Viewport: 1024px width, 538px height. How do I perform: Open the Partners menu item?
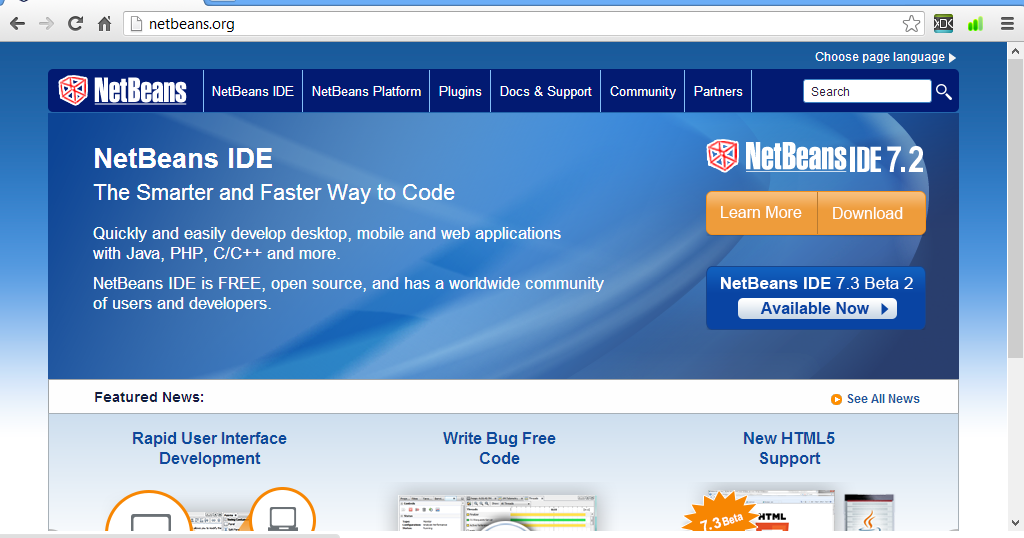pos(718,91)
